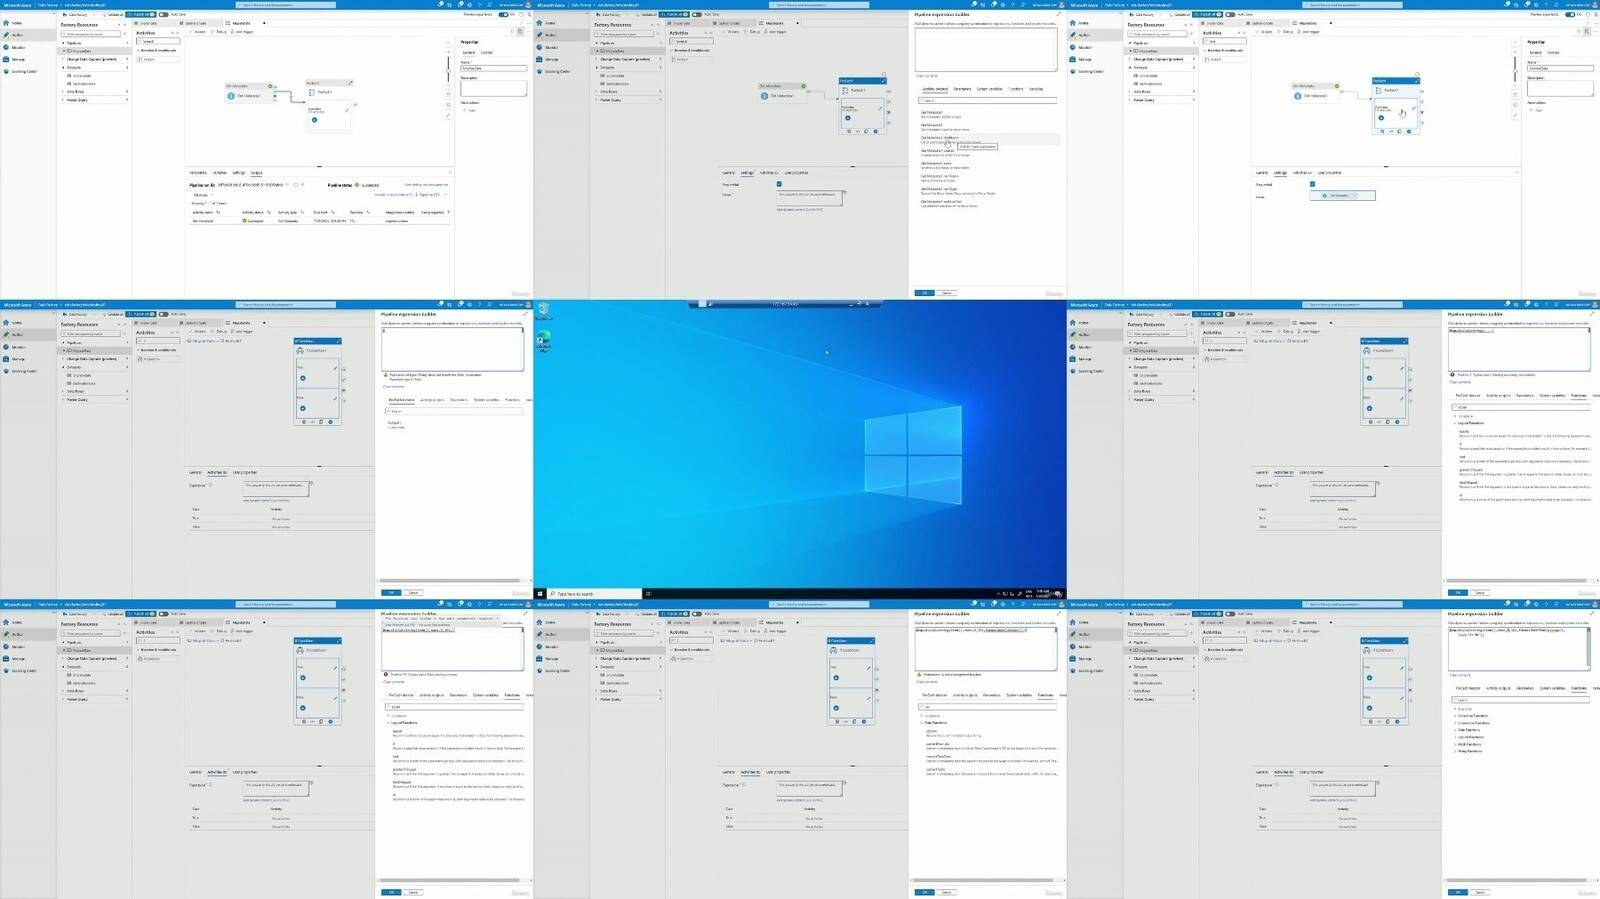This screenshot has width=1600, height=899.
Task: Toggle Data flow debug in top-left frame
Action: pyautogui.click(x=163, y=14)
